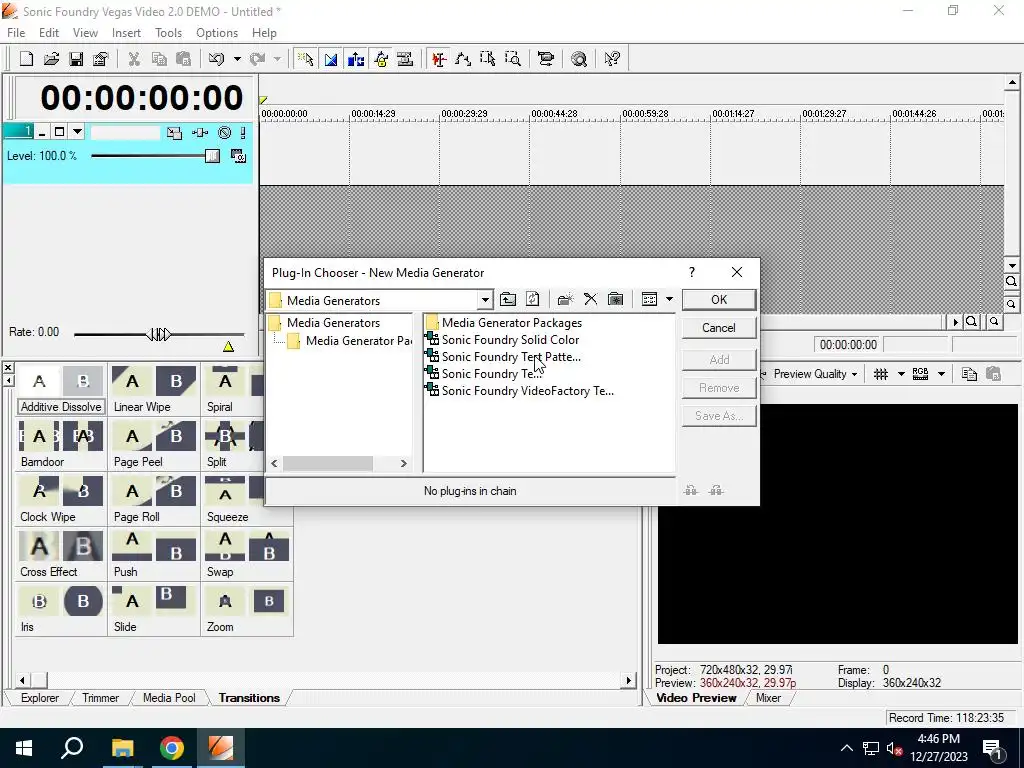Click the Rate scrub slider handle

(159, 335)
